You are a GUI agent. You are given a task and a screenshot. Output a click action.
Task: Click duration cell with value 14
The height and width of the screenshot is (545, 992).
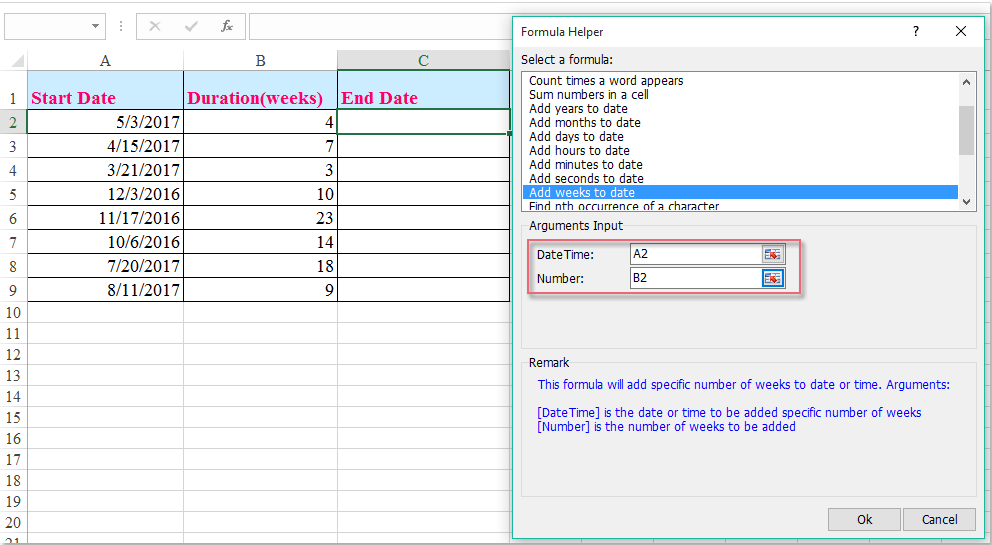260,242
